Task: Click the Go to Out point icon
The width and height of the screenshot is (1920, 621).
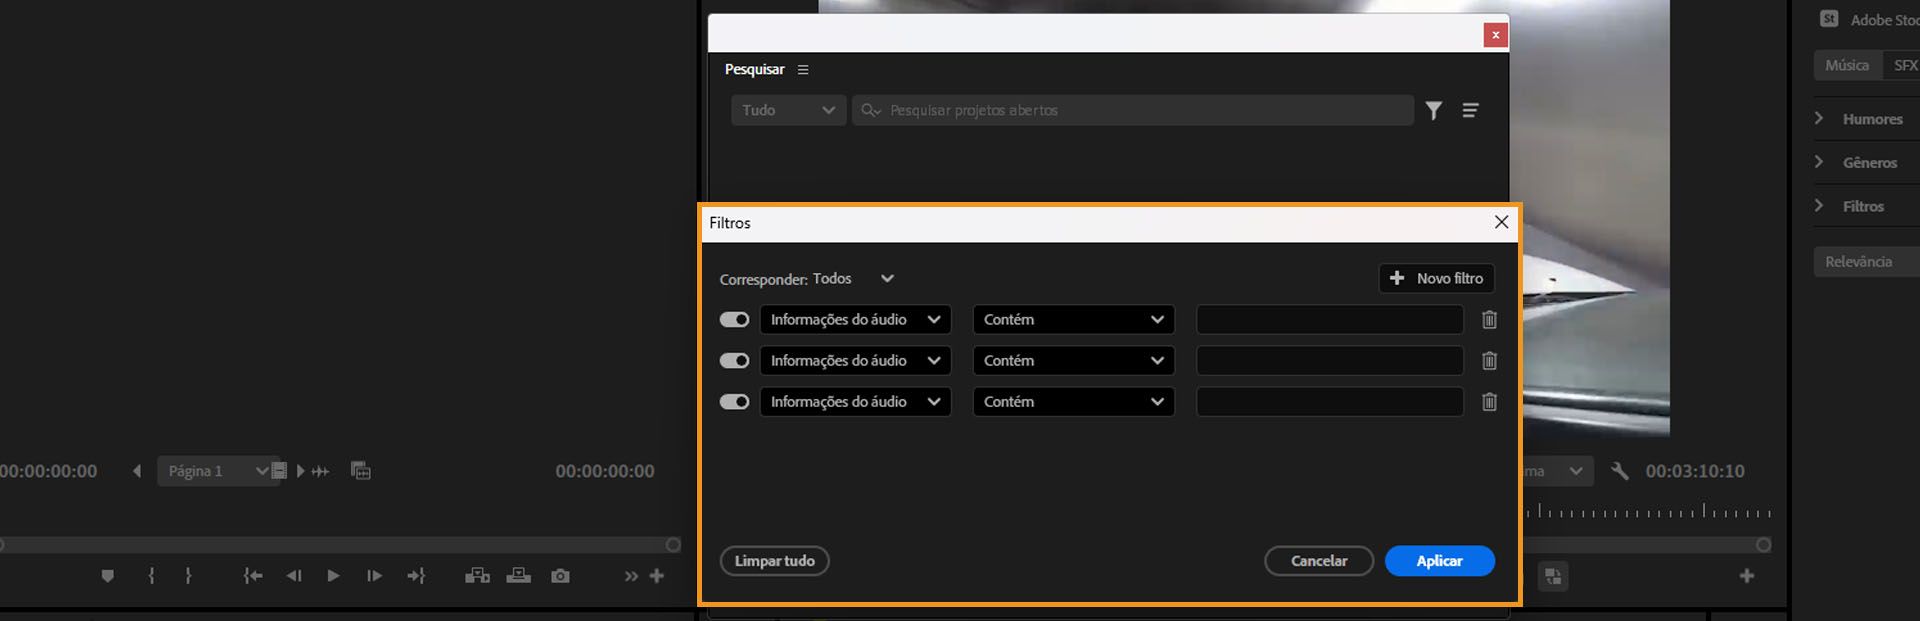Action: click(416, 576)
